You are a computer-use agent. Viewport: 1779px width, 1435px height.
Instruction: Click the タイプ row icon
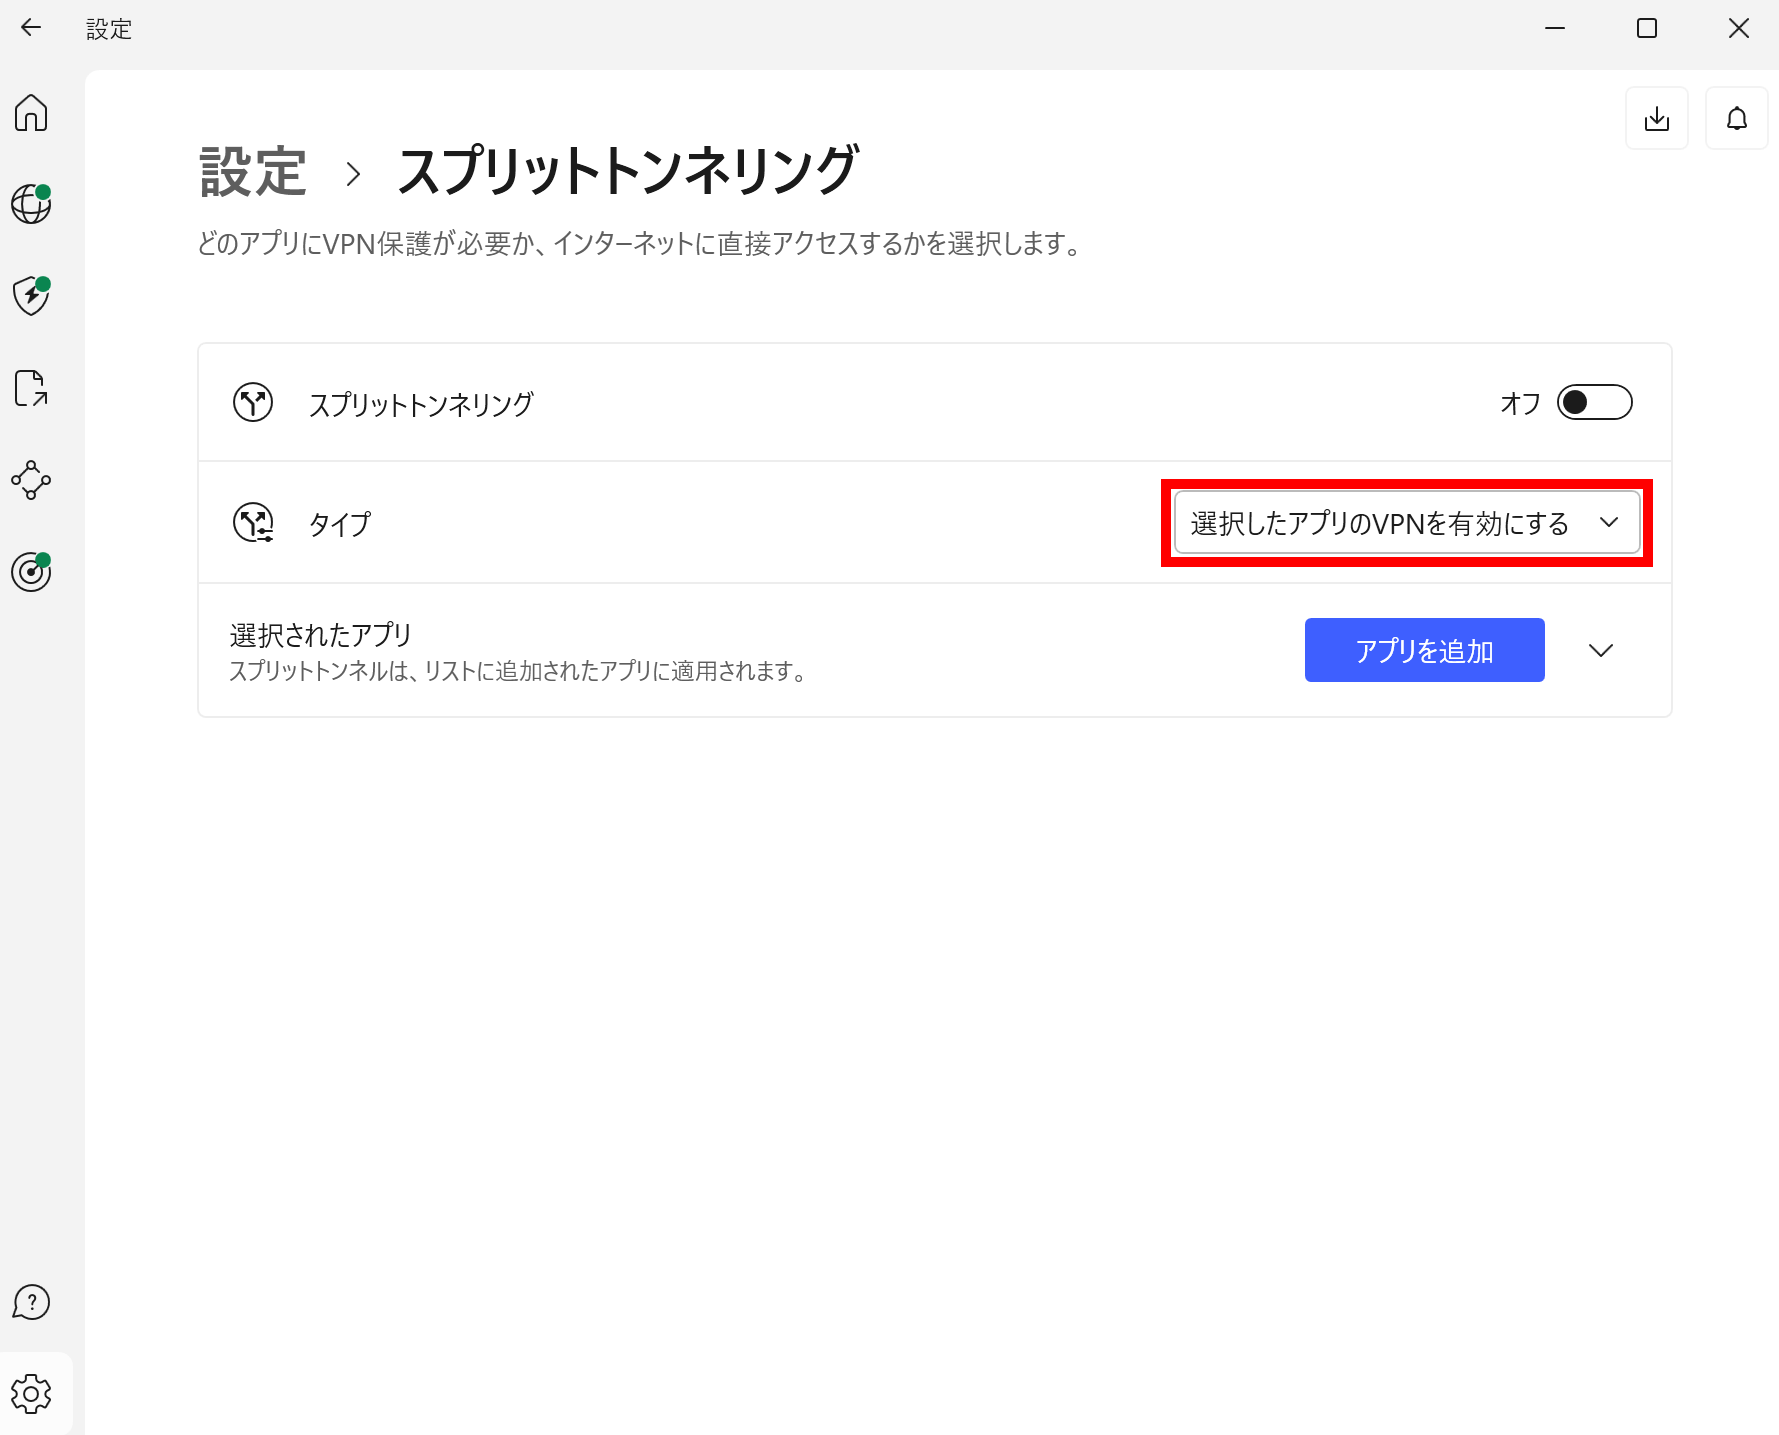253,523
